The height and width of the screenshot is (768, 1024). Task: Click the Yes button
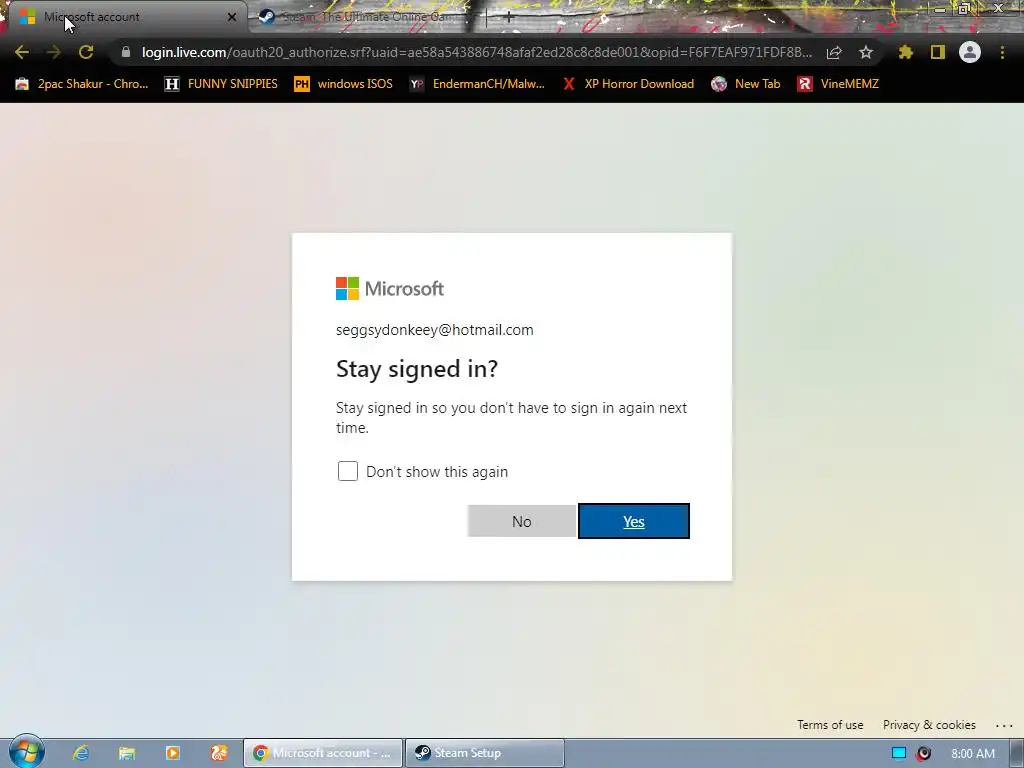coord(633,521)
